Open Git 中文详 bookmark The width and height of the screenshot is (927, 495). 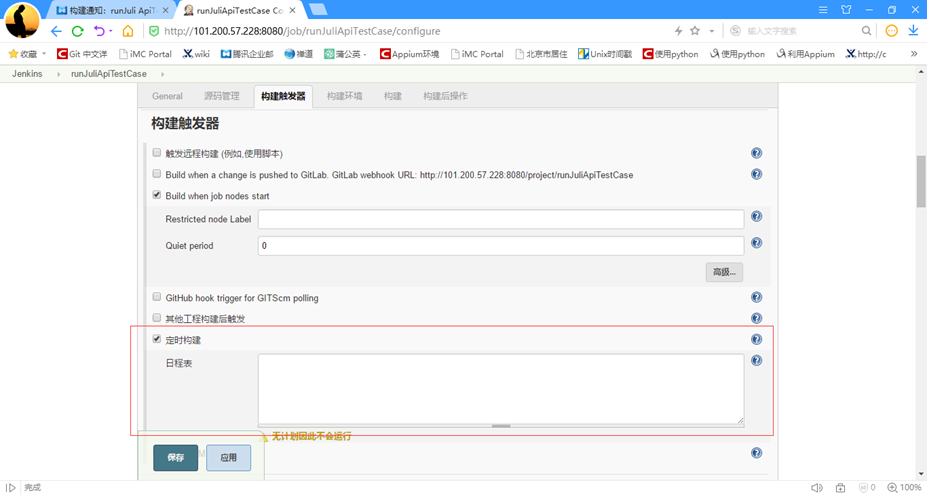[82, 54]
